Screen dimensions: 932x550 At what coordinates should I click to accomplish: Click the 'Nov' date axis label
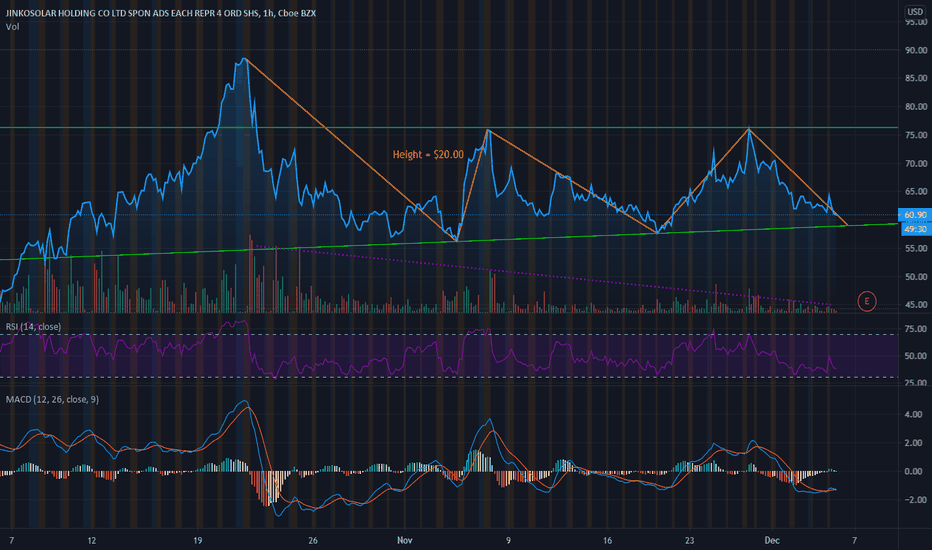pos(405,540)
